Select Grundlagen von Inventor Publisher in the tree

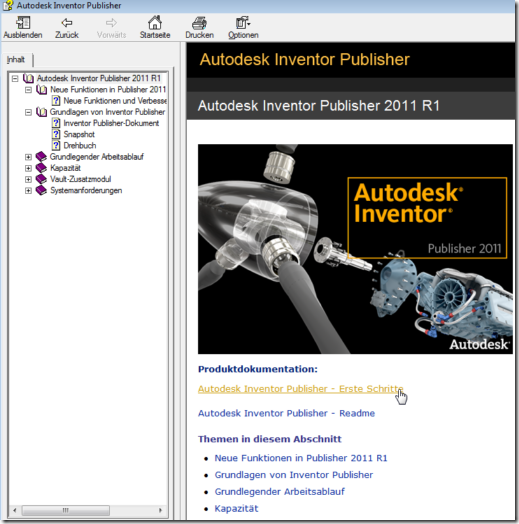pyautogui.click(x=107, y=112)
